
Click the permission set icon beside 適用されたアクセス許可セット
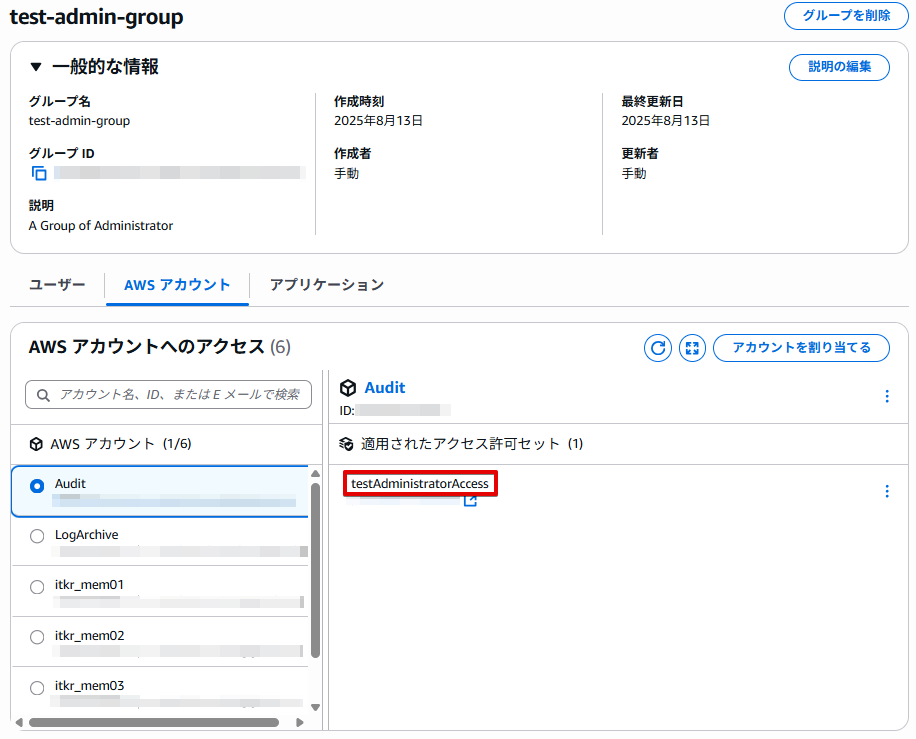pyautogui.click(x=346, y=444)
